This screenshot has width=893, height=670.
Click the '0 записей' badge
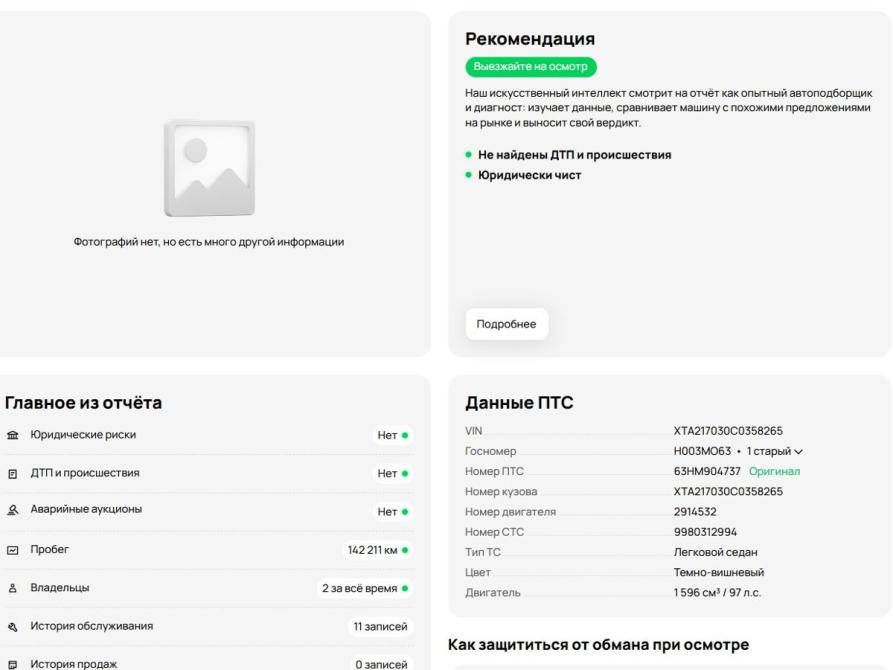tap(381, 664)
